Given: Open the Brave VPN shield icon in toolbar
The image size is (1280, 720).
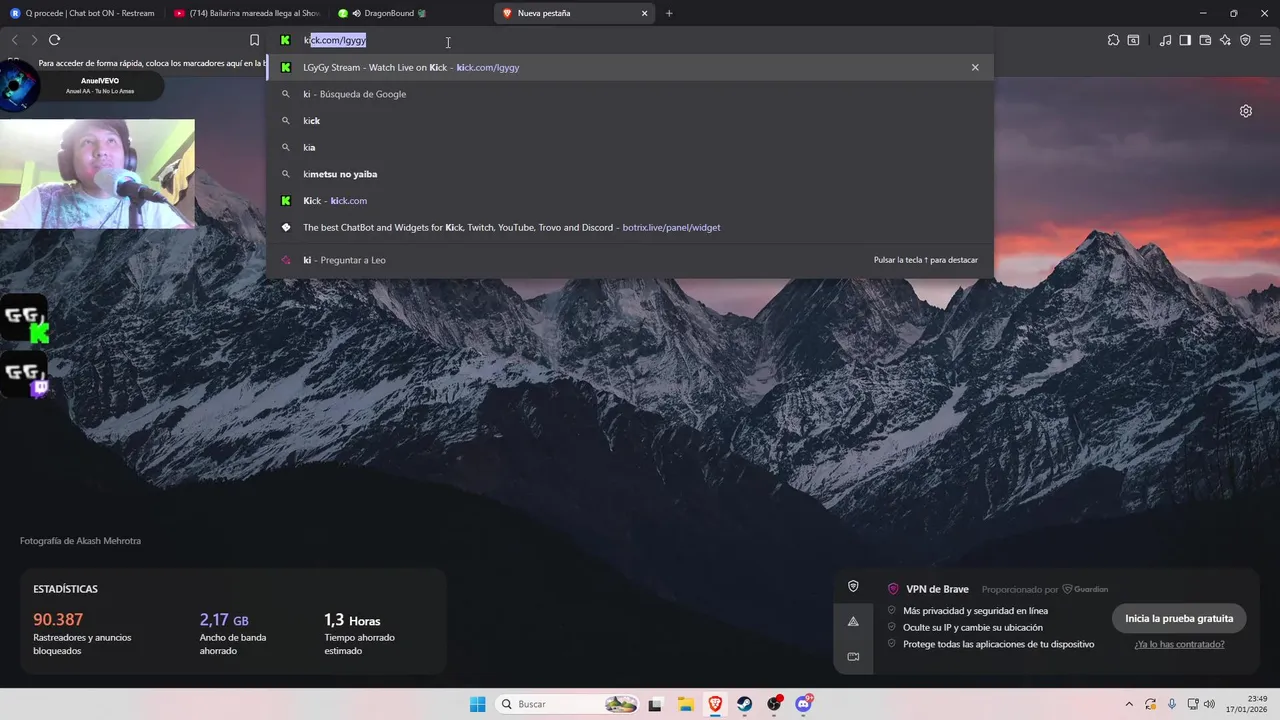Looking at the screenshot, I should (x=1245, y=40).
